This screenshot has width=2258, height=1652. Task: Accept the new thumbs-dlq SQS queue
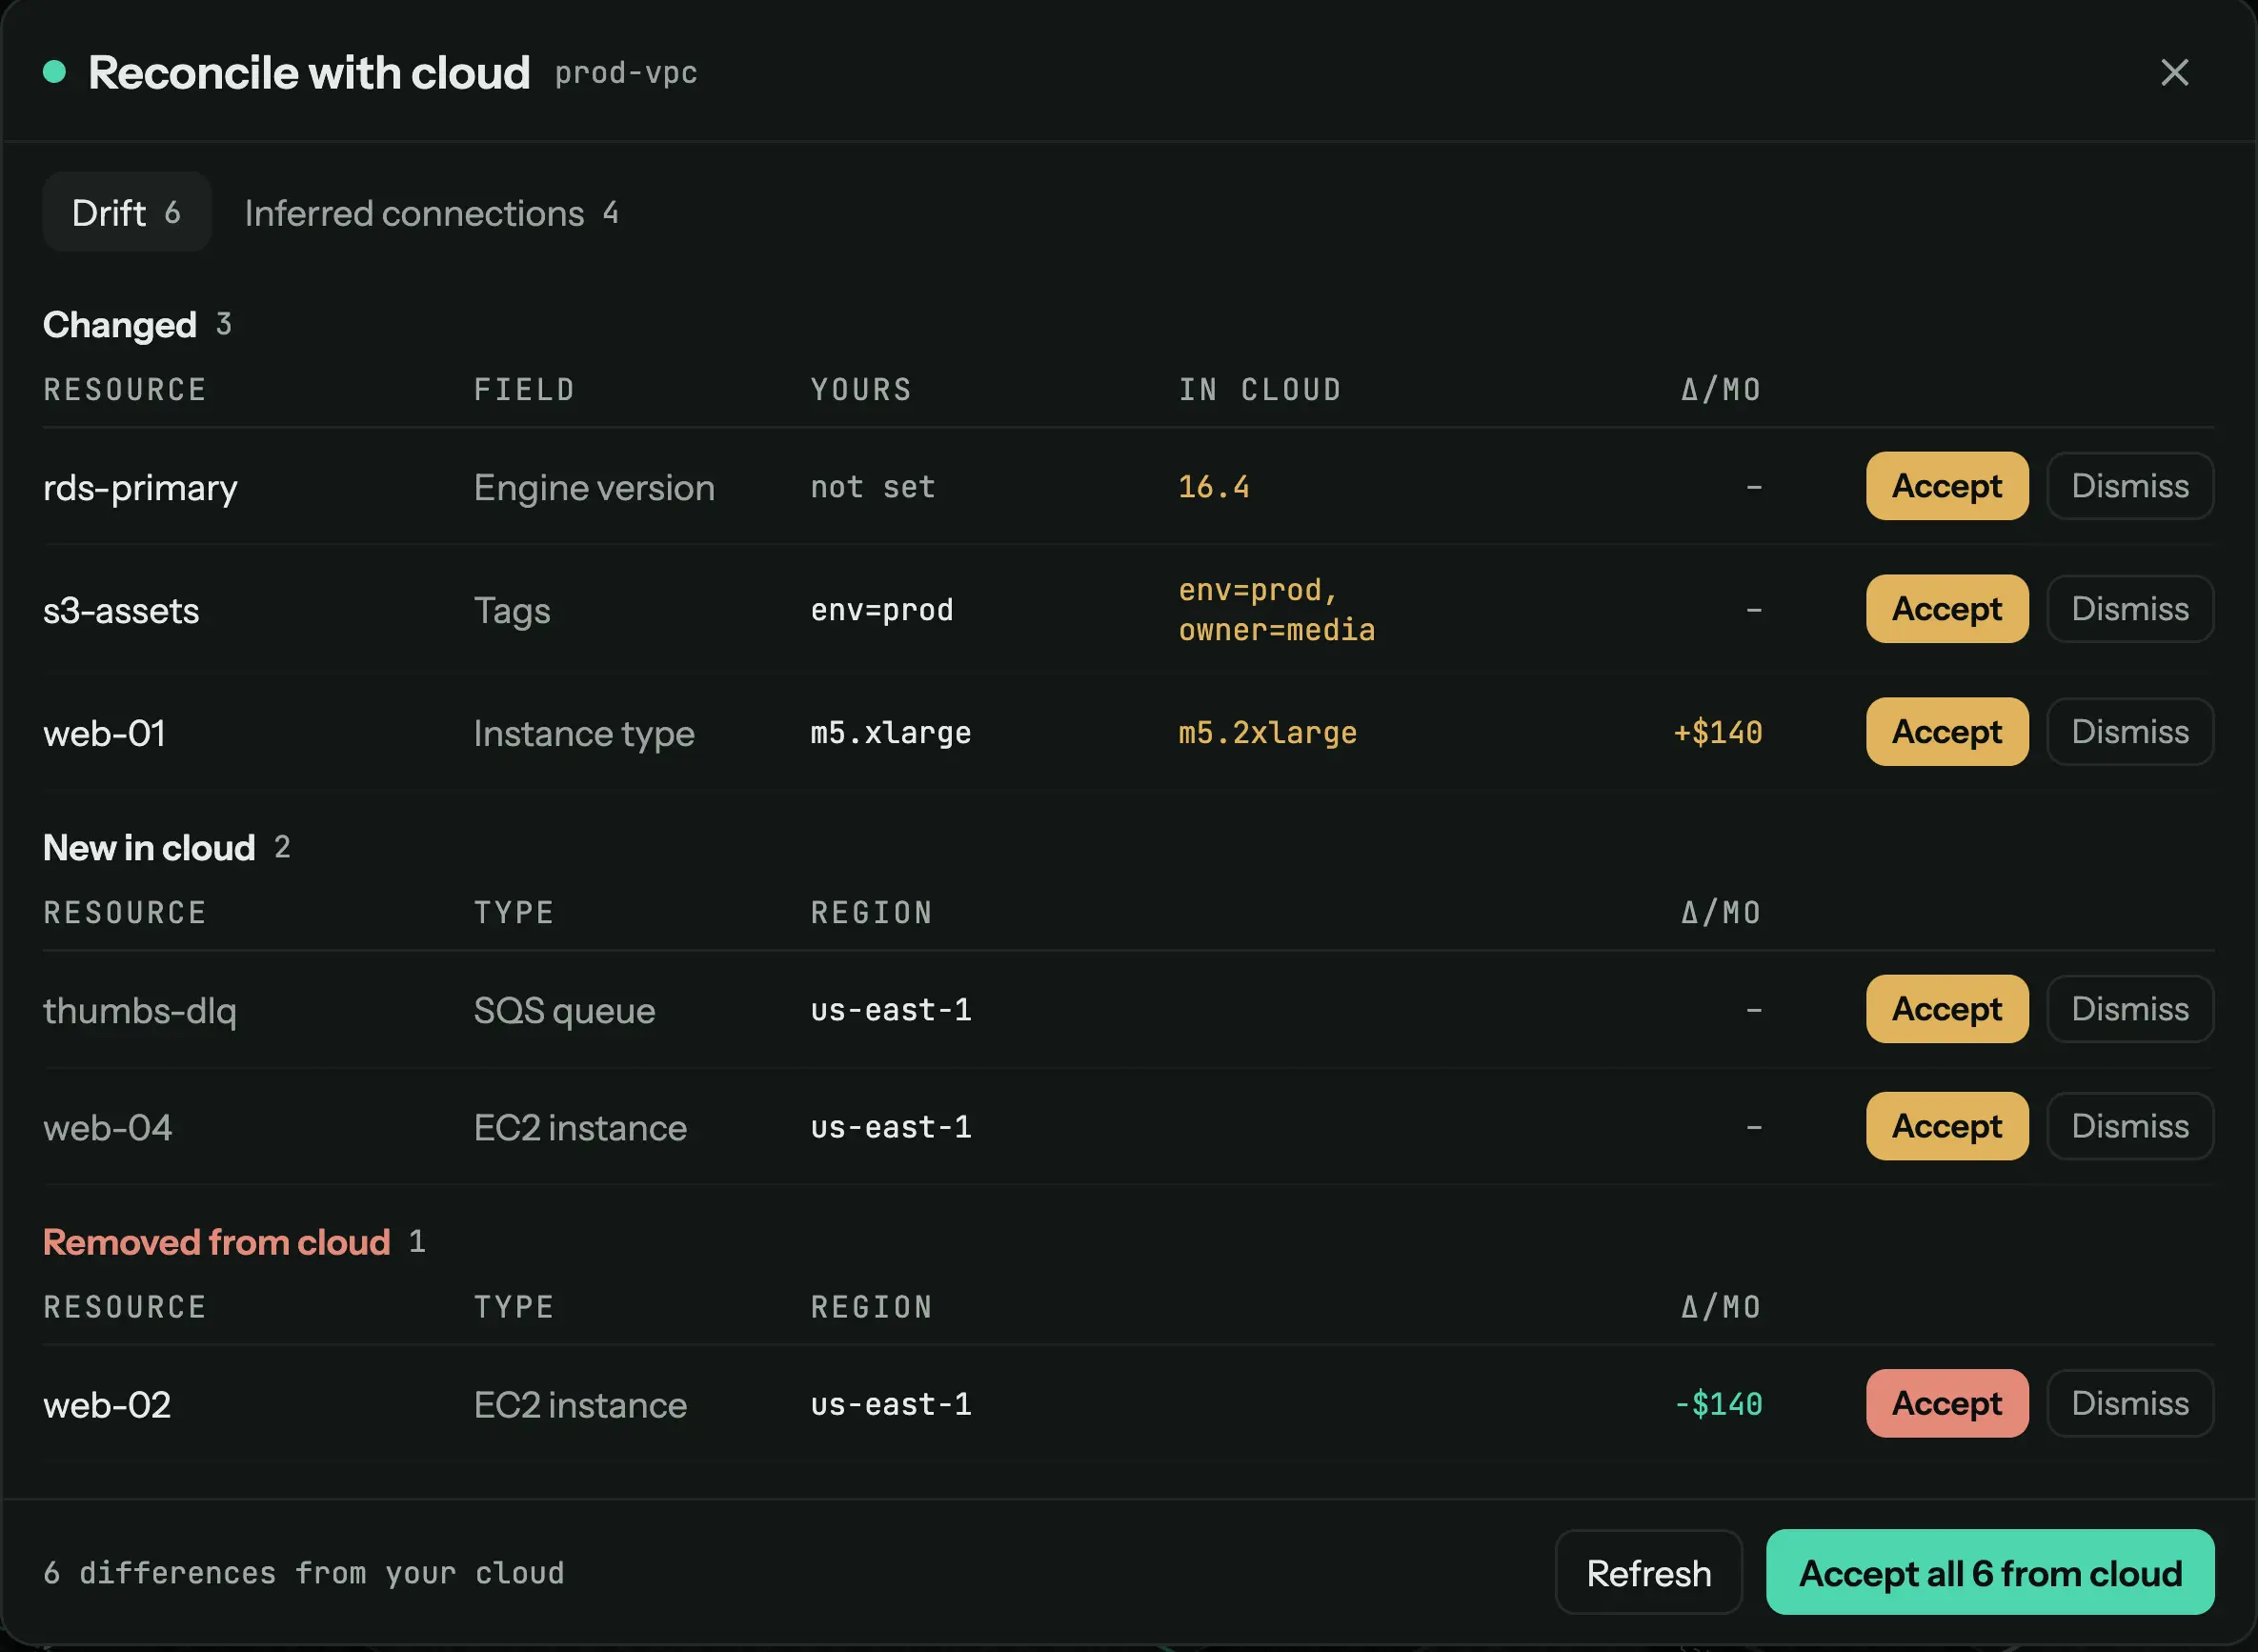point(1946,1009)
